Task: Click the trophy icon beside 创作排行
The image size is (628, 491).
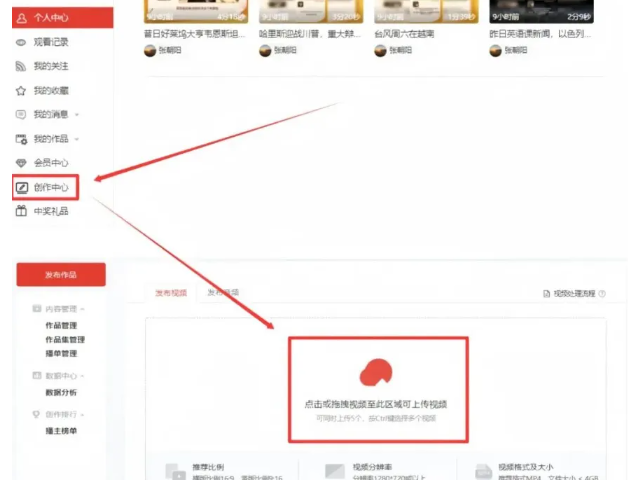Action: pos(36,415)
